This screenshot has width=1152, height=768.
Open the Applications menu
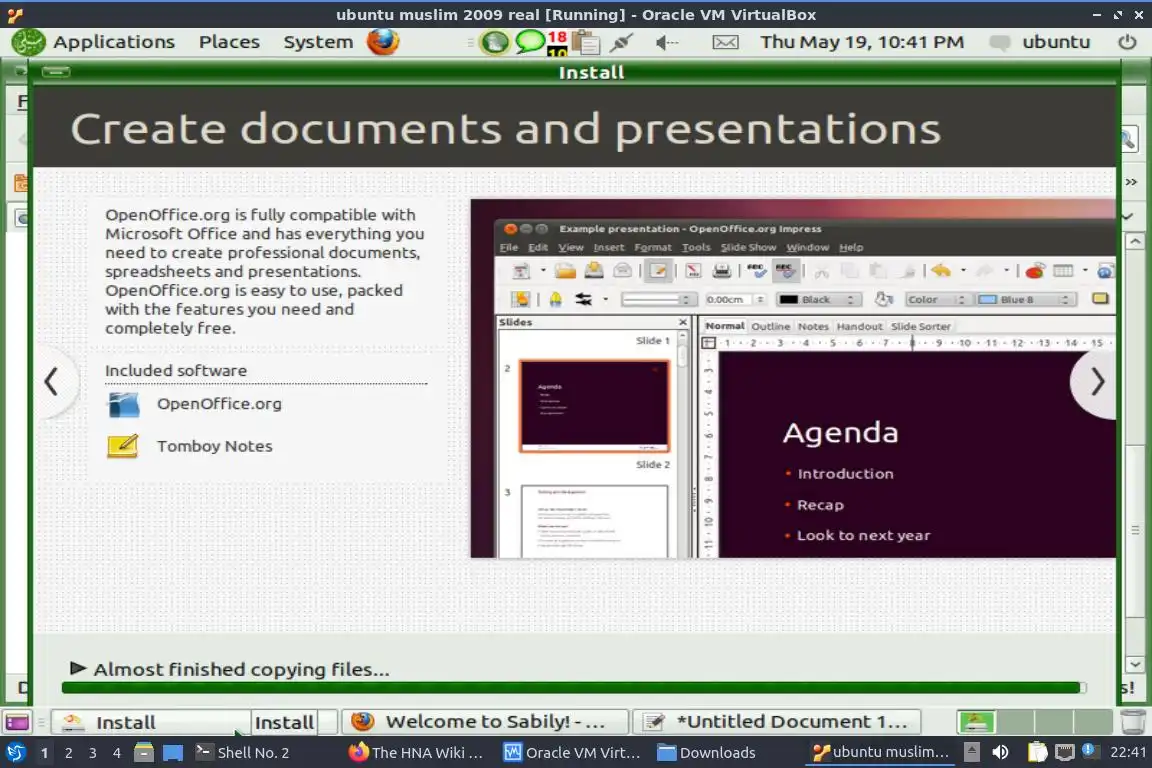point(114,42)
